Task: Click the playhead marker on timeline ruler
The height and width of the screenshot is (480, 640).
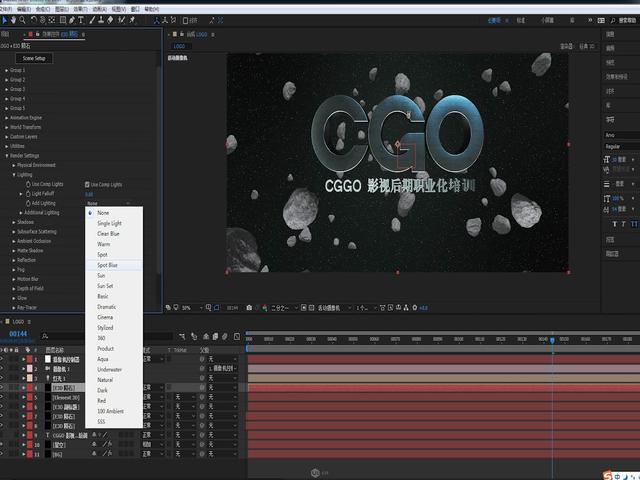Action: tap(552, 340)
